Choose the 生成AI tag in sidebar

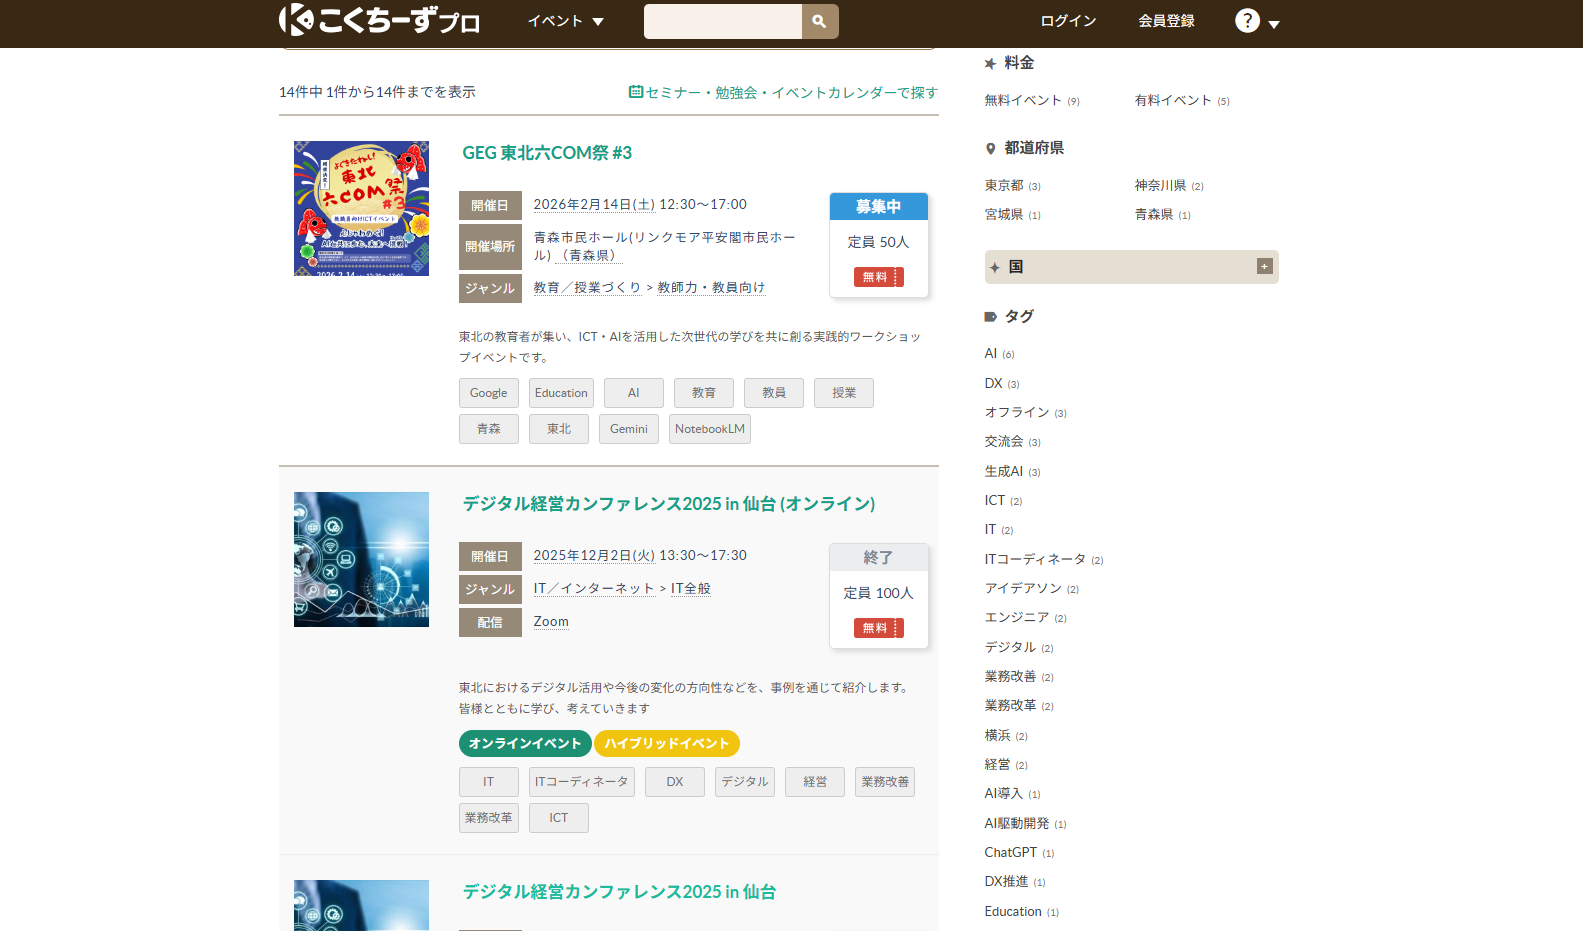pyautogui.click(x=1004, y=472)
